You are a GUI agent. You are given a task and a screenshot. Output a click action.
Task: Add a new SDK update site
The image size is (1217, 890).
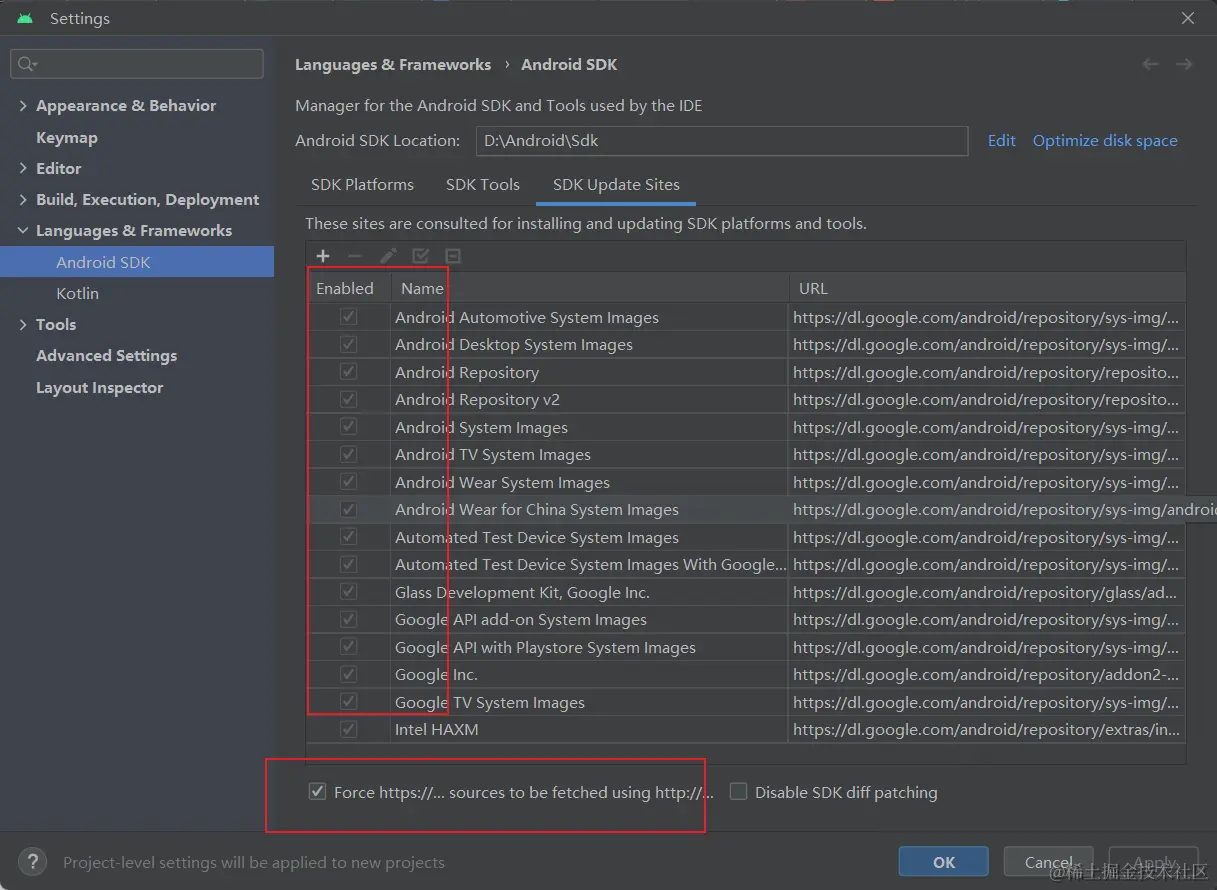[323, 256]
